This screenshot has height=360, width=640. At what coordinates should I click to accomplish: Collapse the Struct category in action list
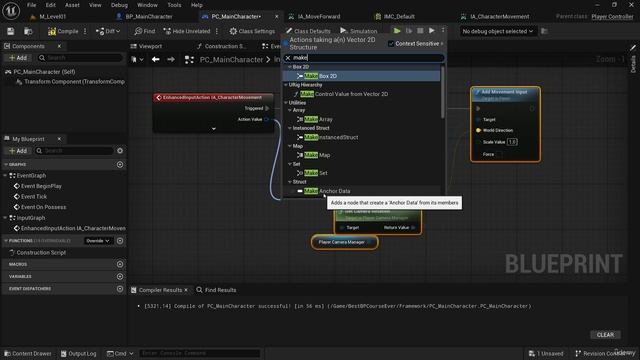290,182
